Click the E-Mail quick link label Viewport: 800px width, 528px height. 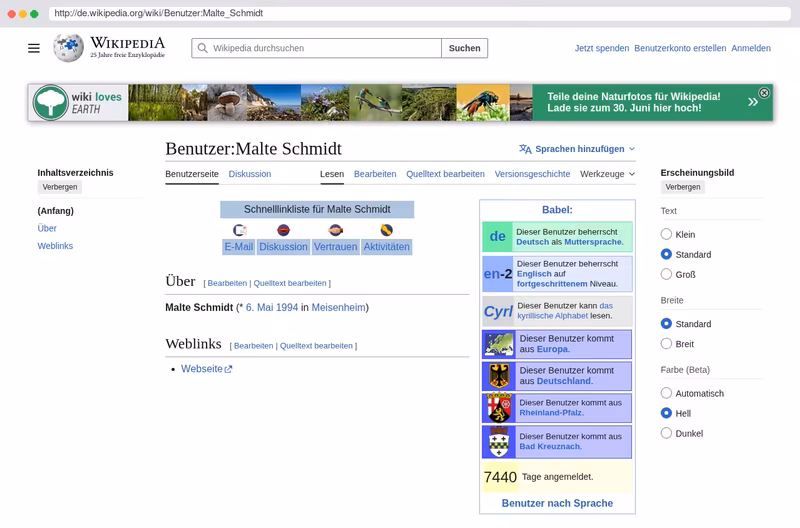point(239,247)
